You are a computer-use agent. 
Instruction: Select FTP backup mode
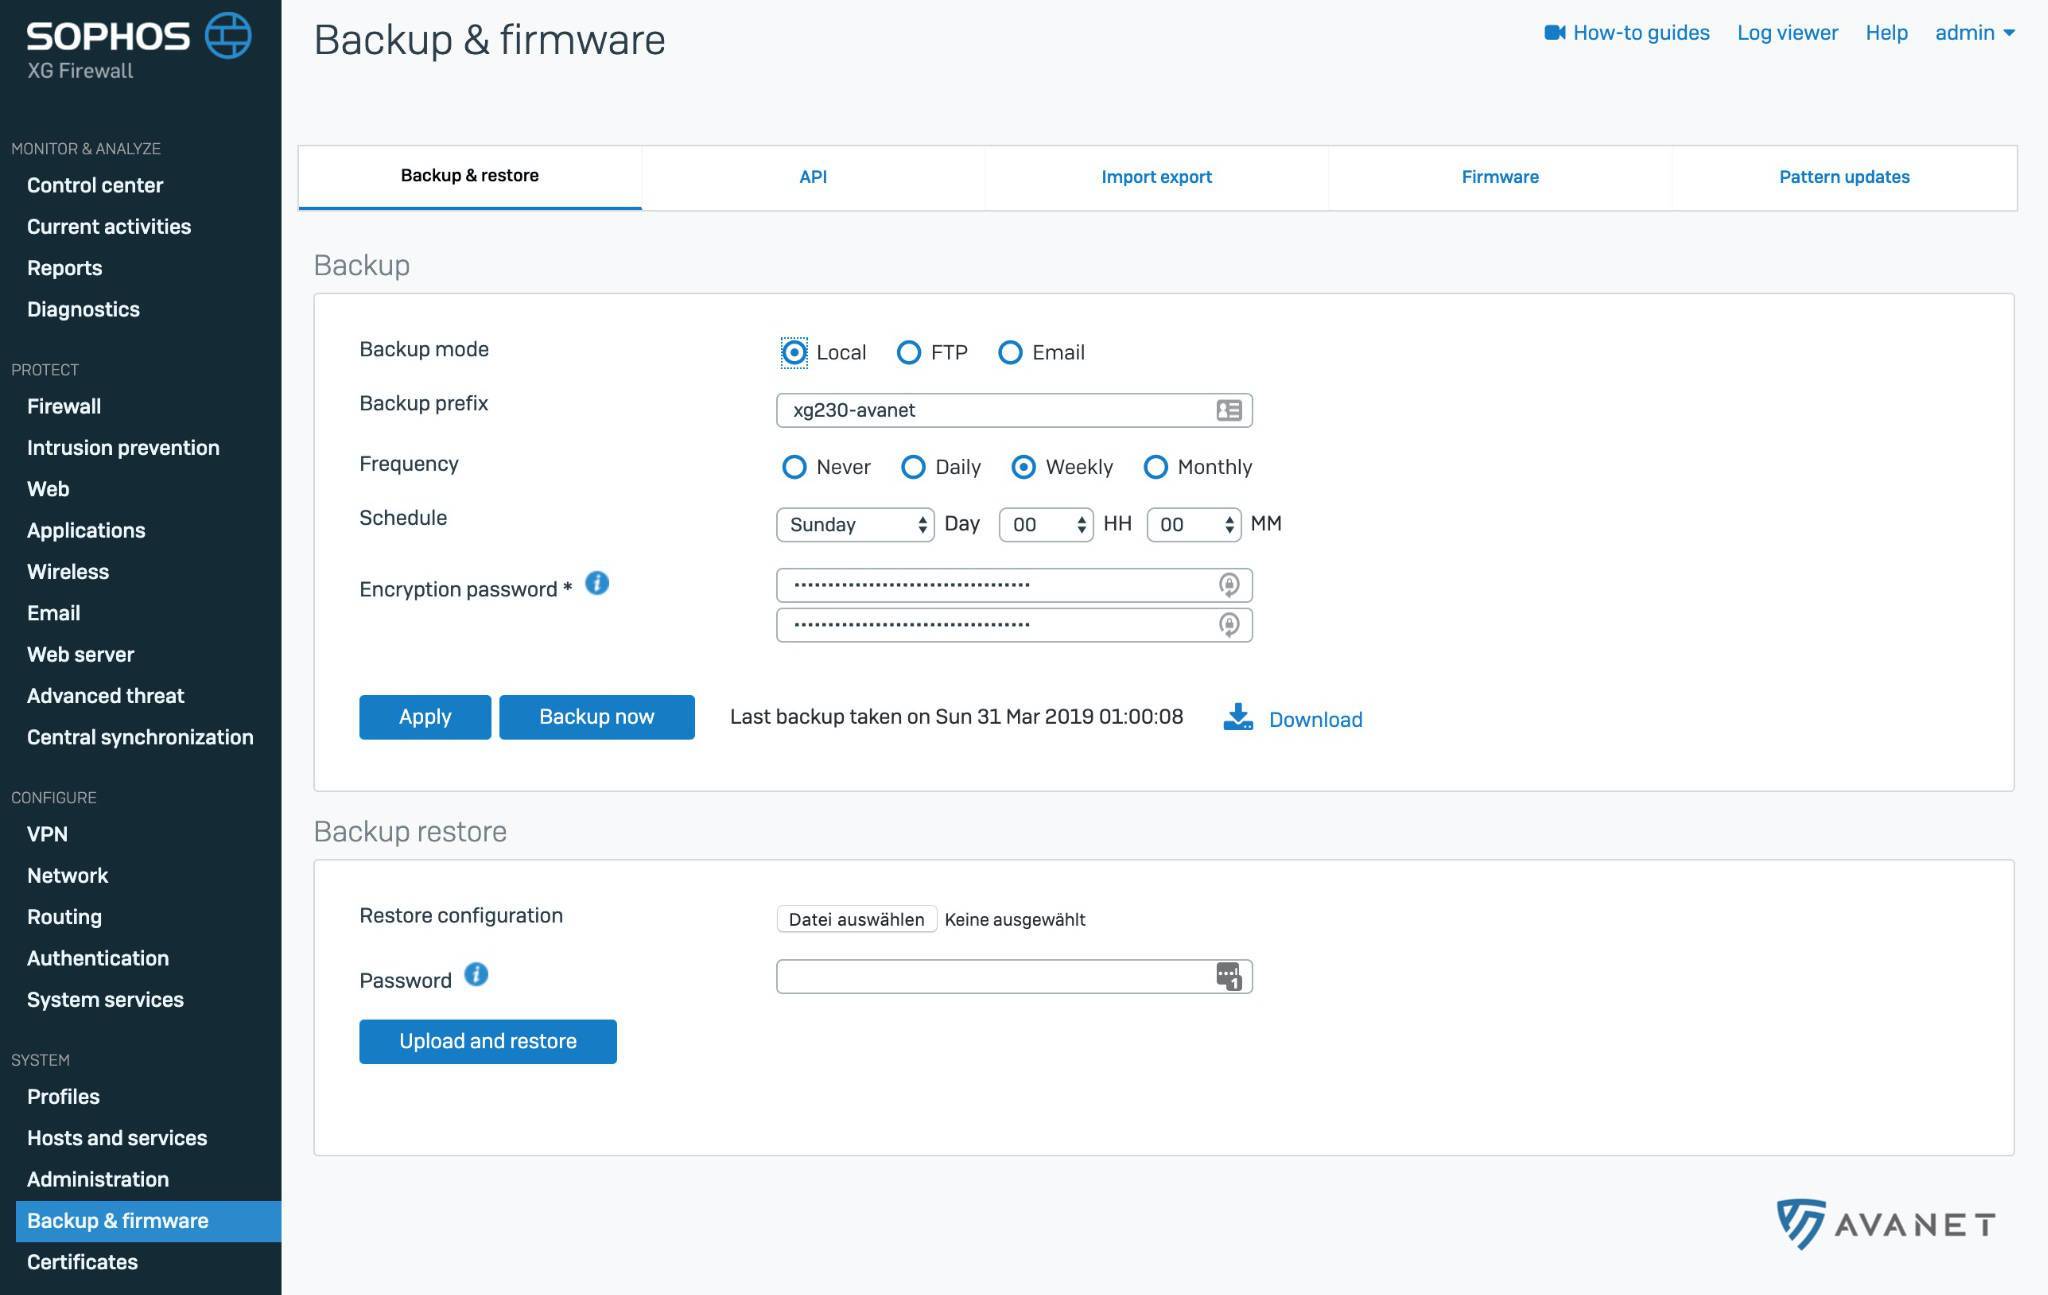pyautogui.click(x=908, y=352)
